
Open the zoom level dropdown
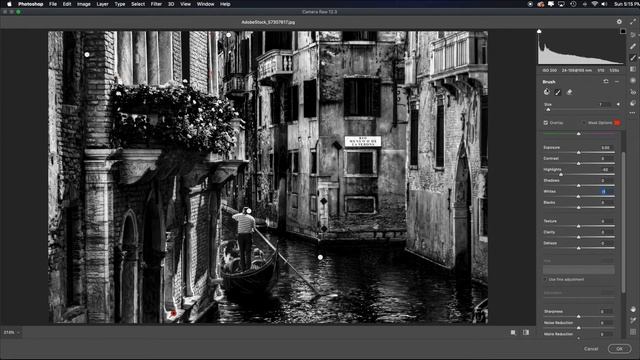[x=11, y=333]
